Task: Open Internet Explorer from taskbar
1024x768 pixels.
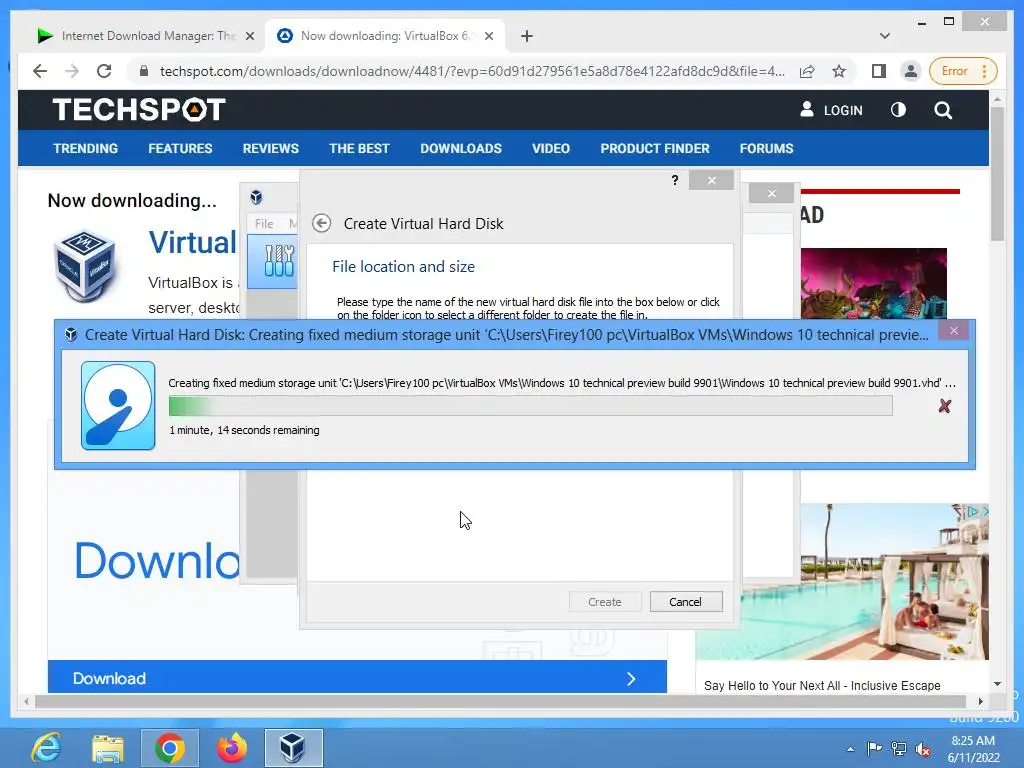Action: [46, 748]
